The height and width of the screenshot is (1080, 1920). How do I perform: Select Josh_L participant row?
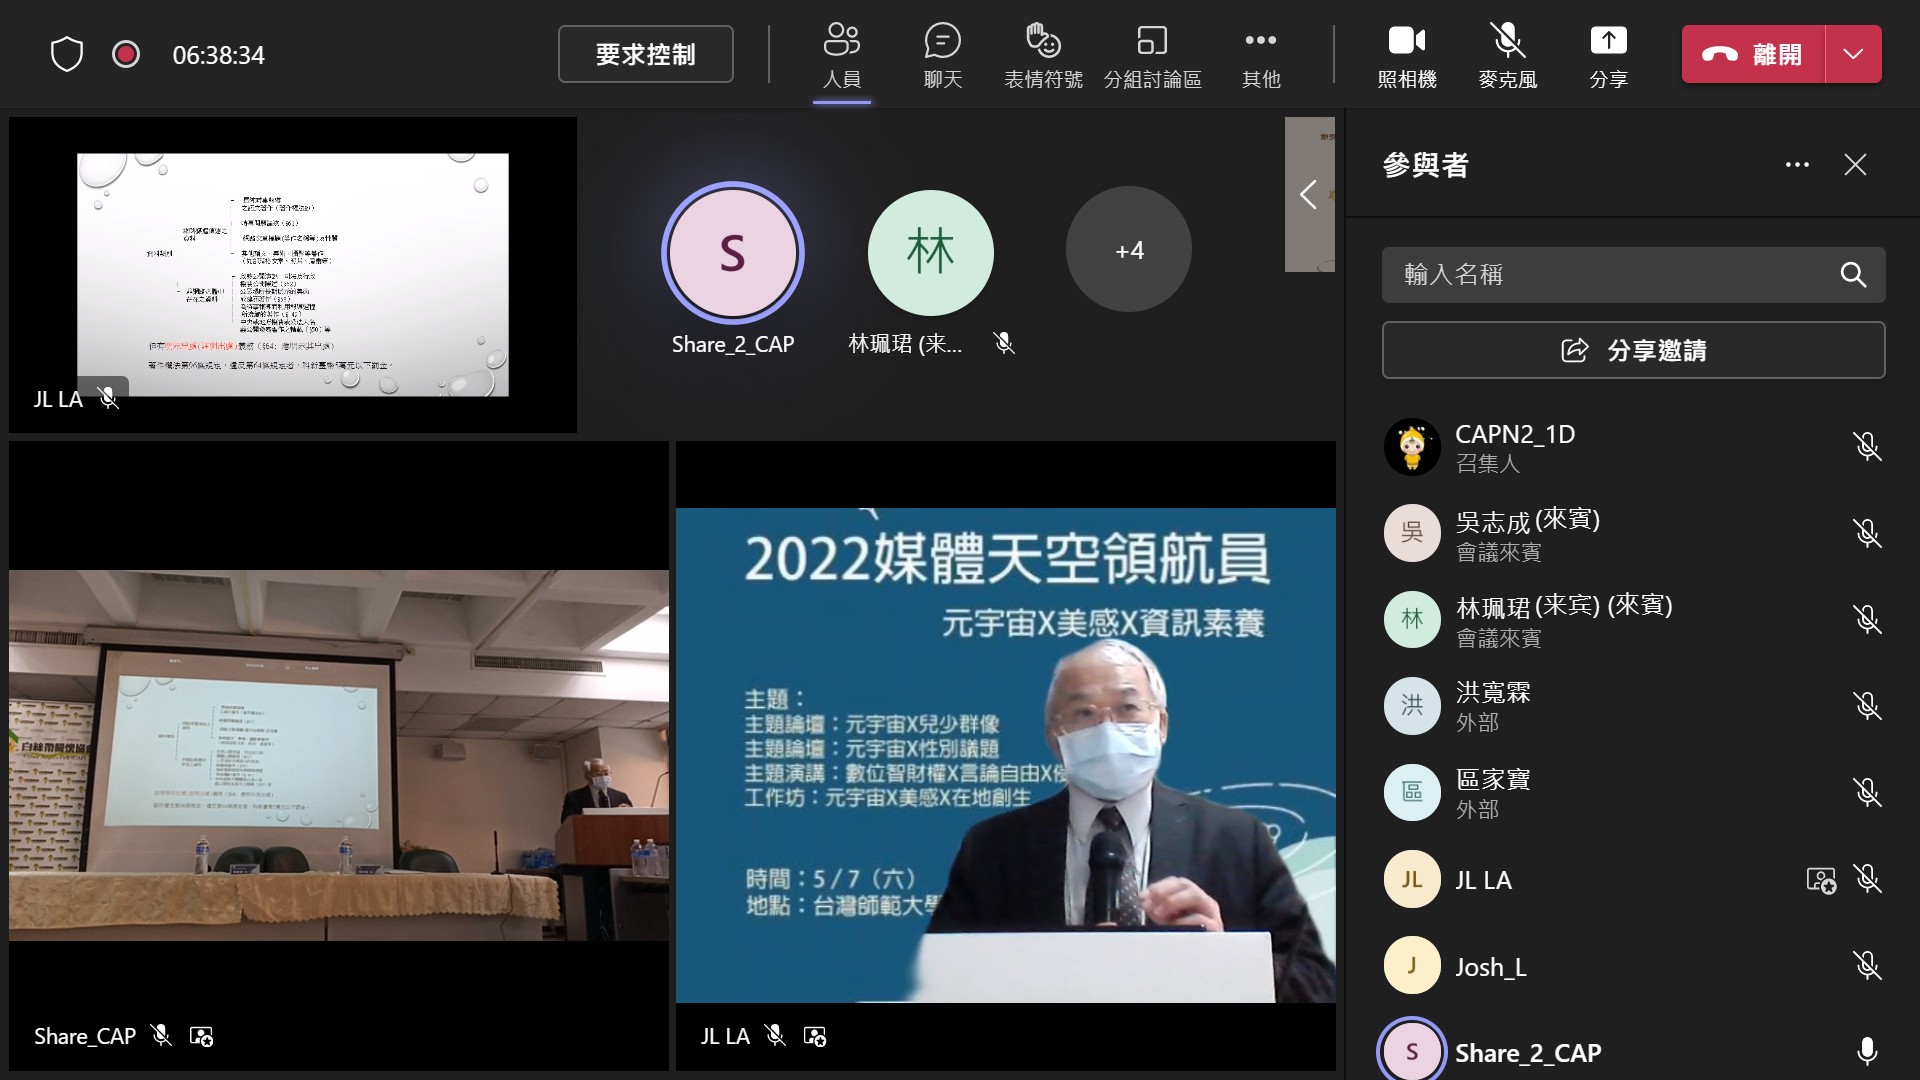coord(1633,966)
